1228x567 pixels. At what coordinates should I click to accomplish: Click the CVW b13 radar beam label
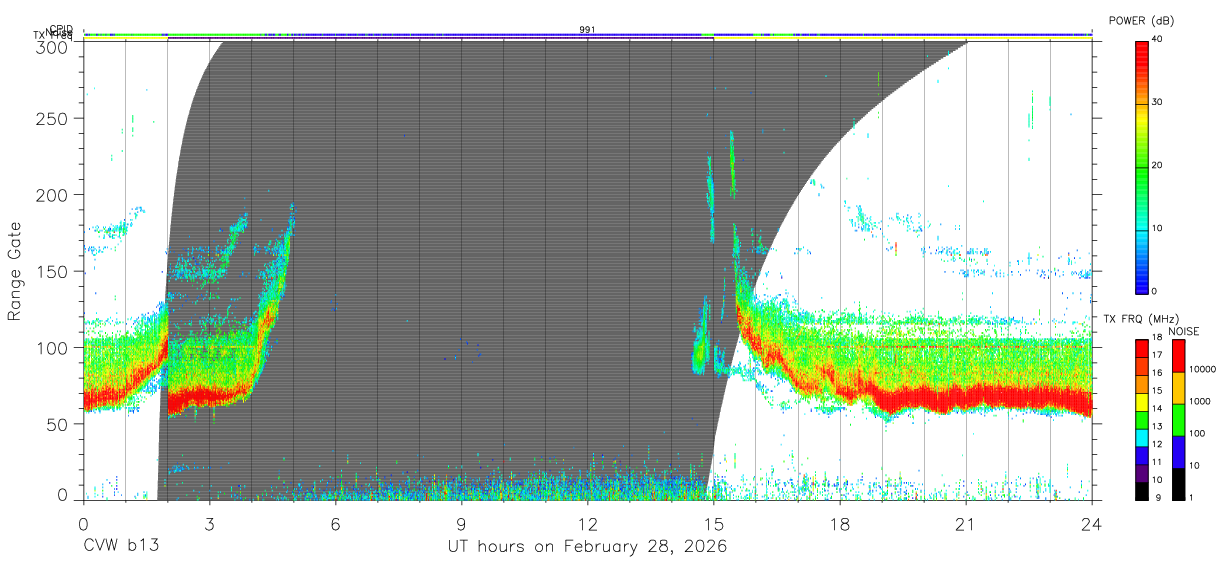coord(121,547)
